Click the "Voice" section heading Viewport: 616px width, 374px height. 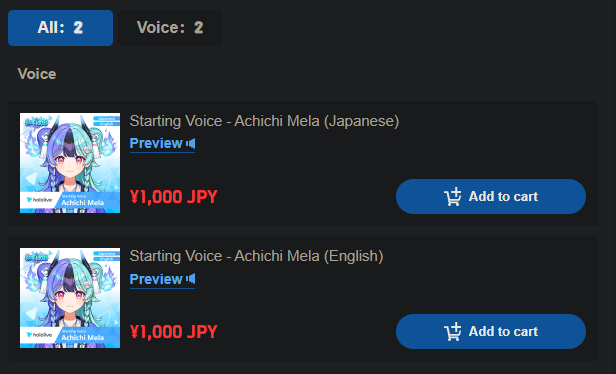click(37, 74)
